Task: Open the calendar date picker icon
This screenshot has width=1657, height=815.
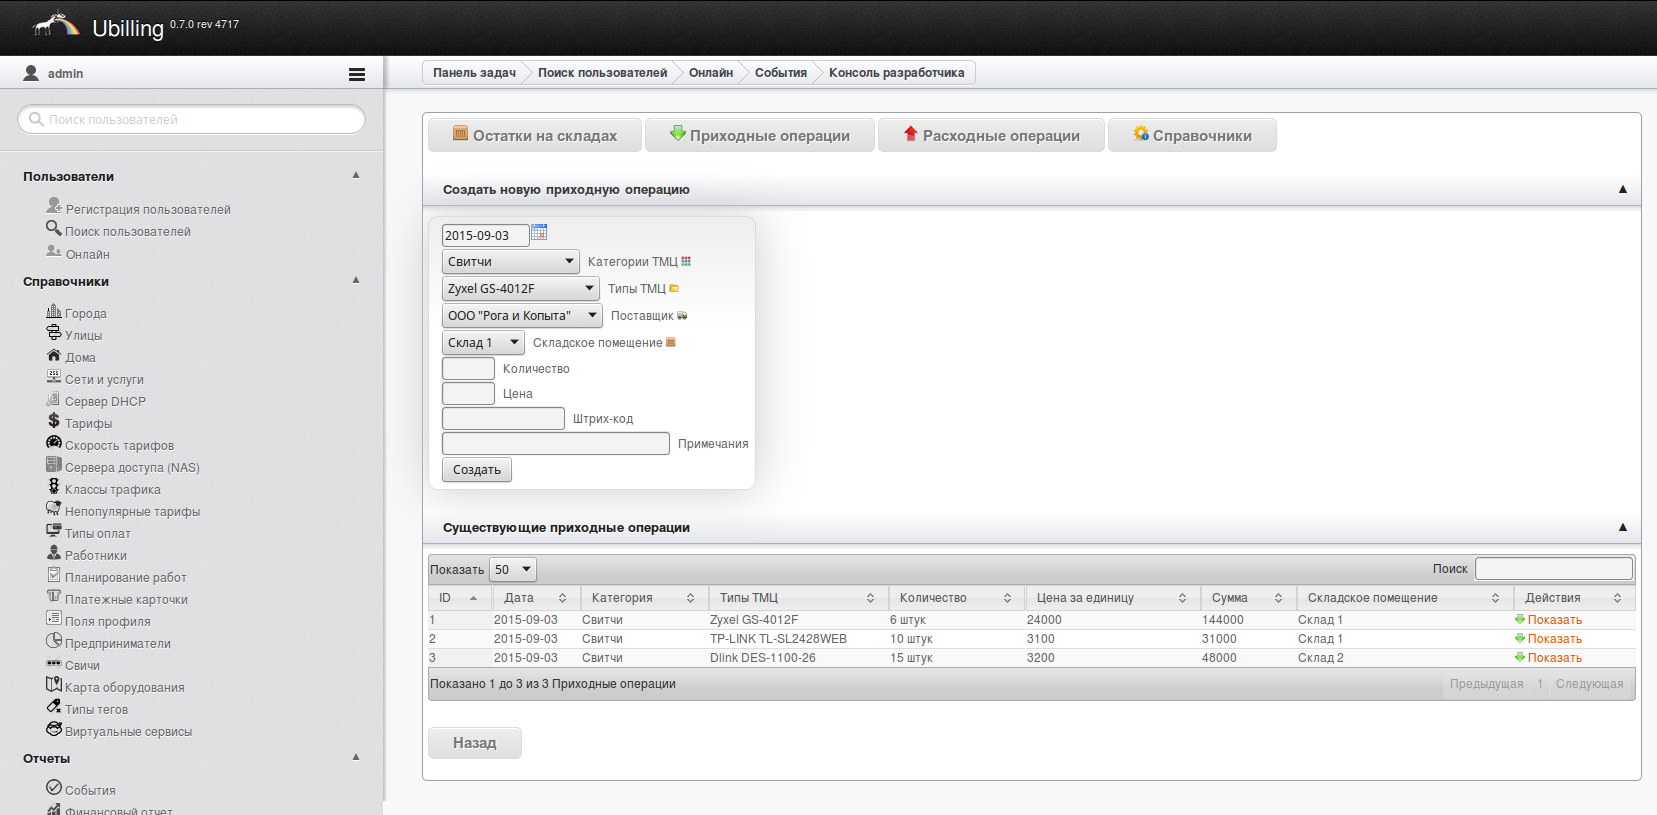Action: point(539,233)
